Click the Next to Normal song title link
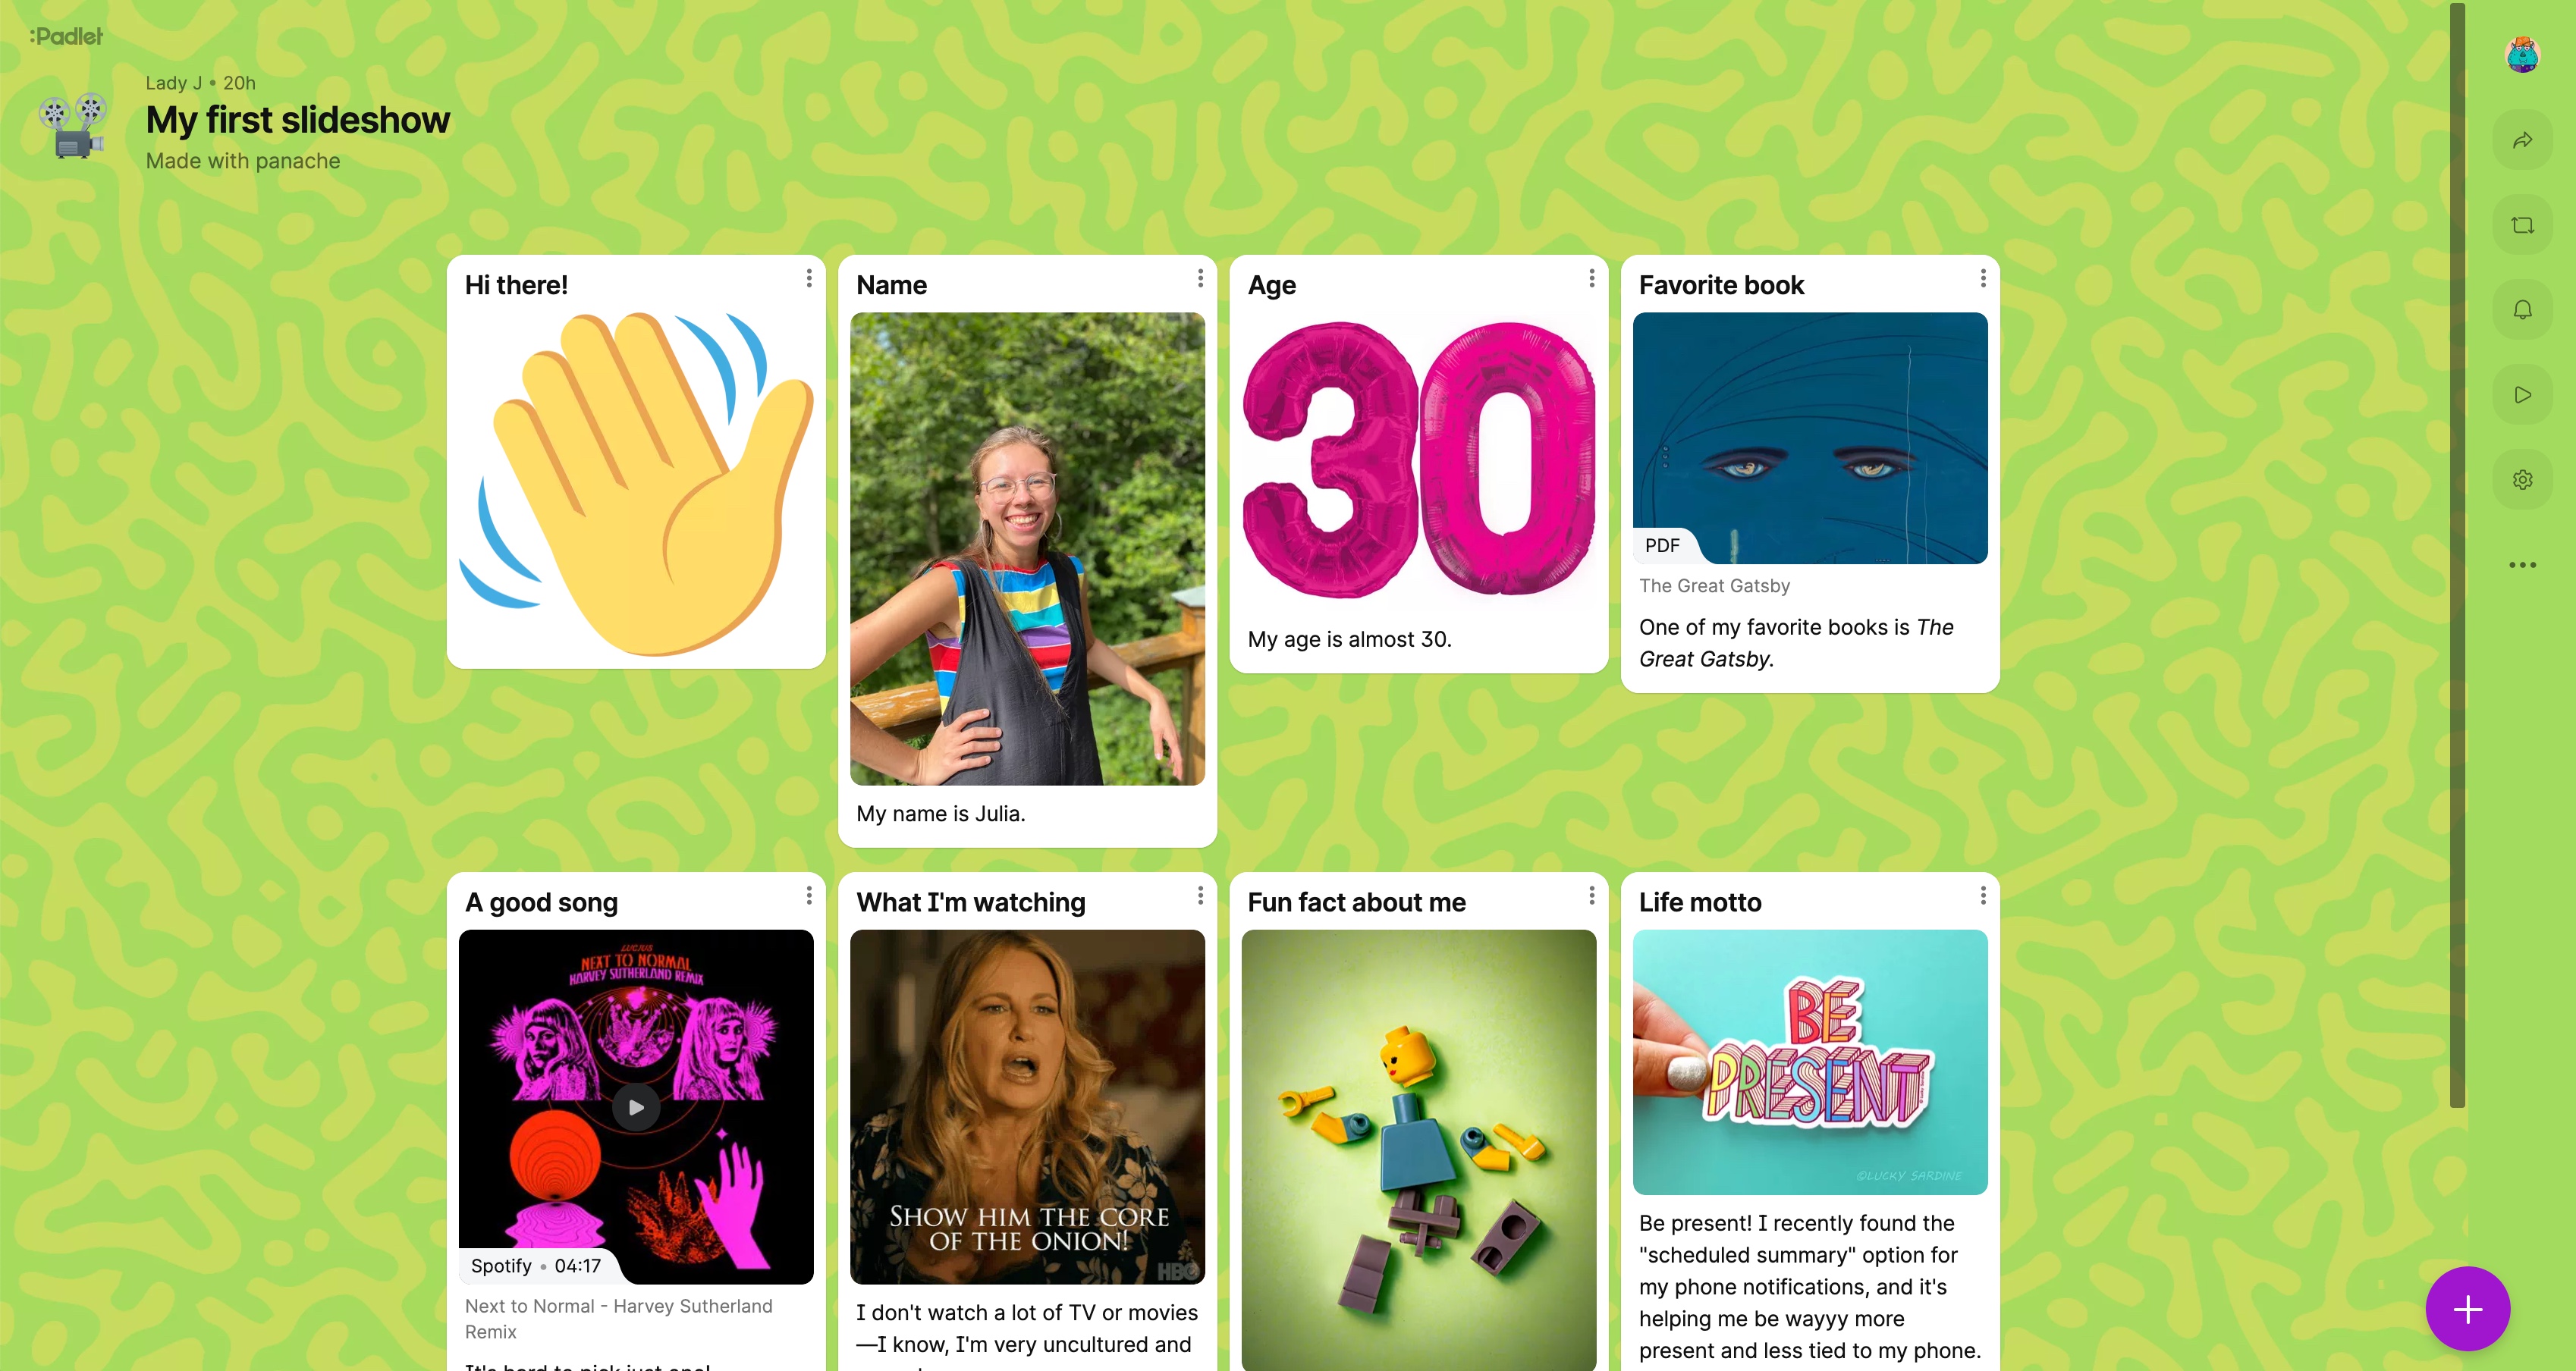The height and width of the screenshot is (1371, 2576). [618, 1319]
